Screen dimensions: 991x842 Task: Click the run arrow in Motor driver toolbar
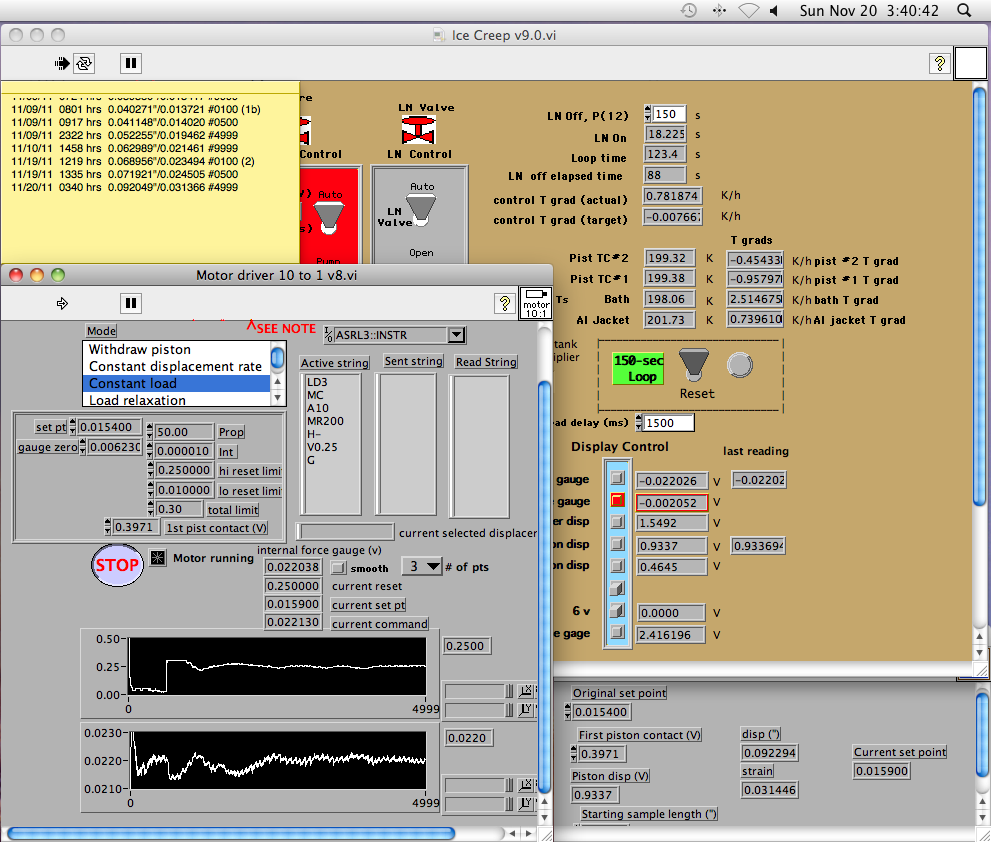62,303
